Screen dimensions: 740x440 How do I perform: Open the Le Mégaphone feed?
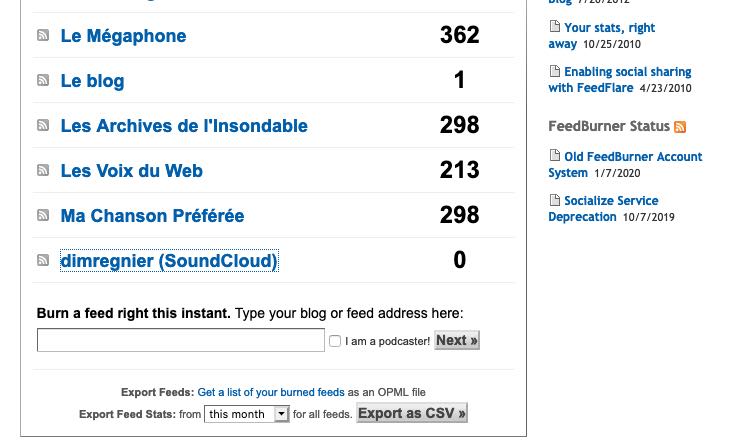click(x=123, y=36)
